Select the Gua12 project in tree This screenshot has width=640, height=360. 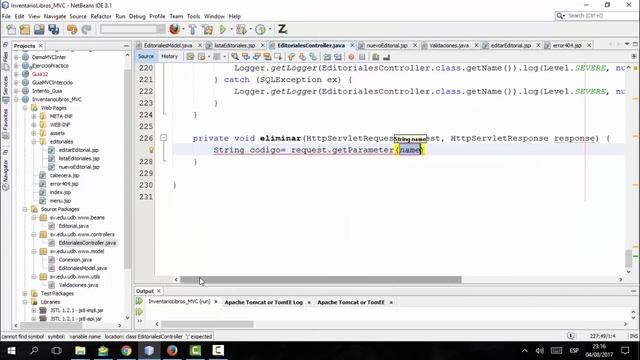40,74
